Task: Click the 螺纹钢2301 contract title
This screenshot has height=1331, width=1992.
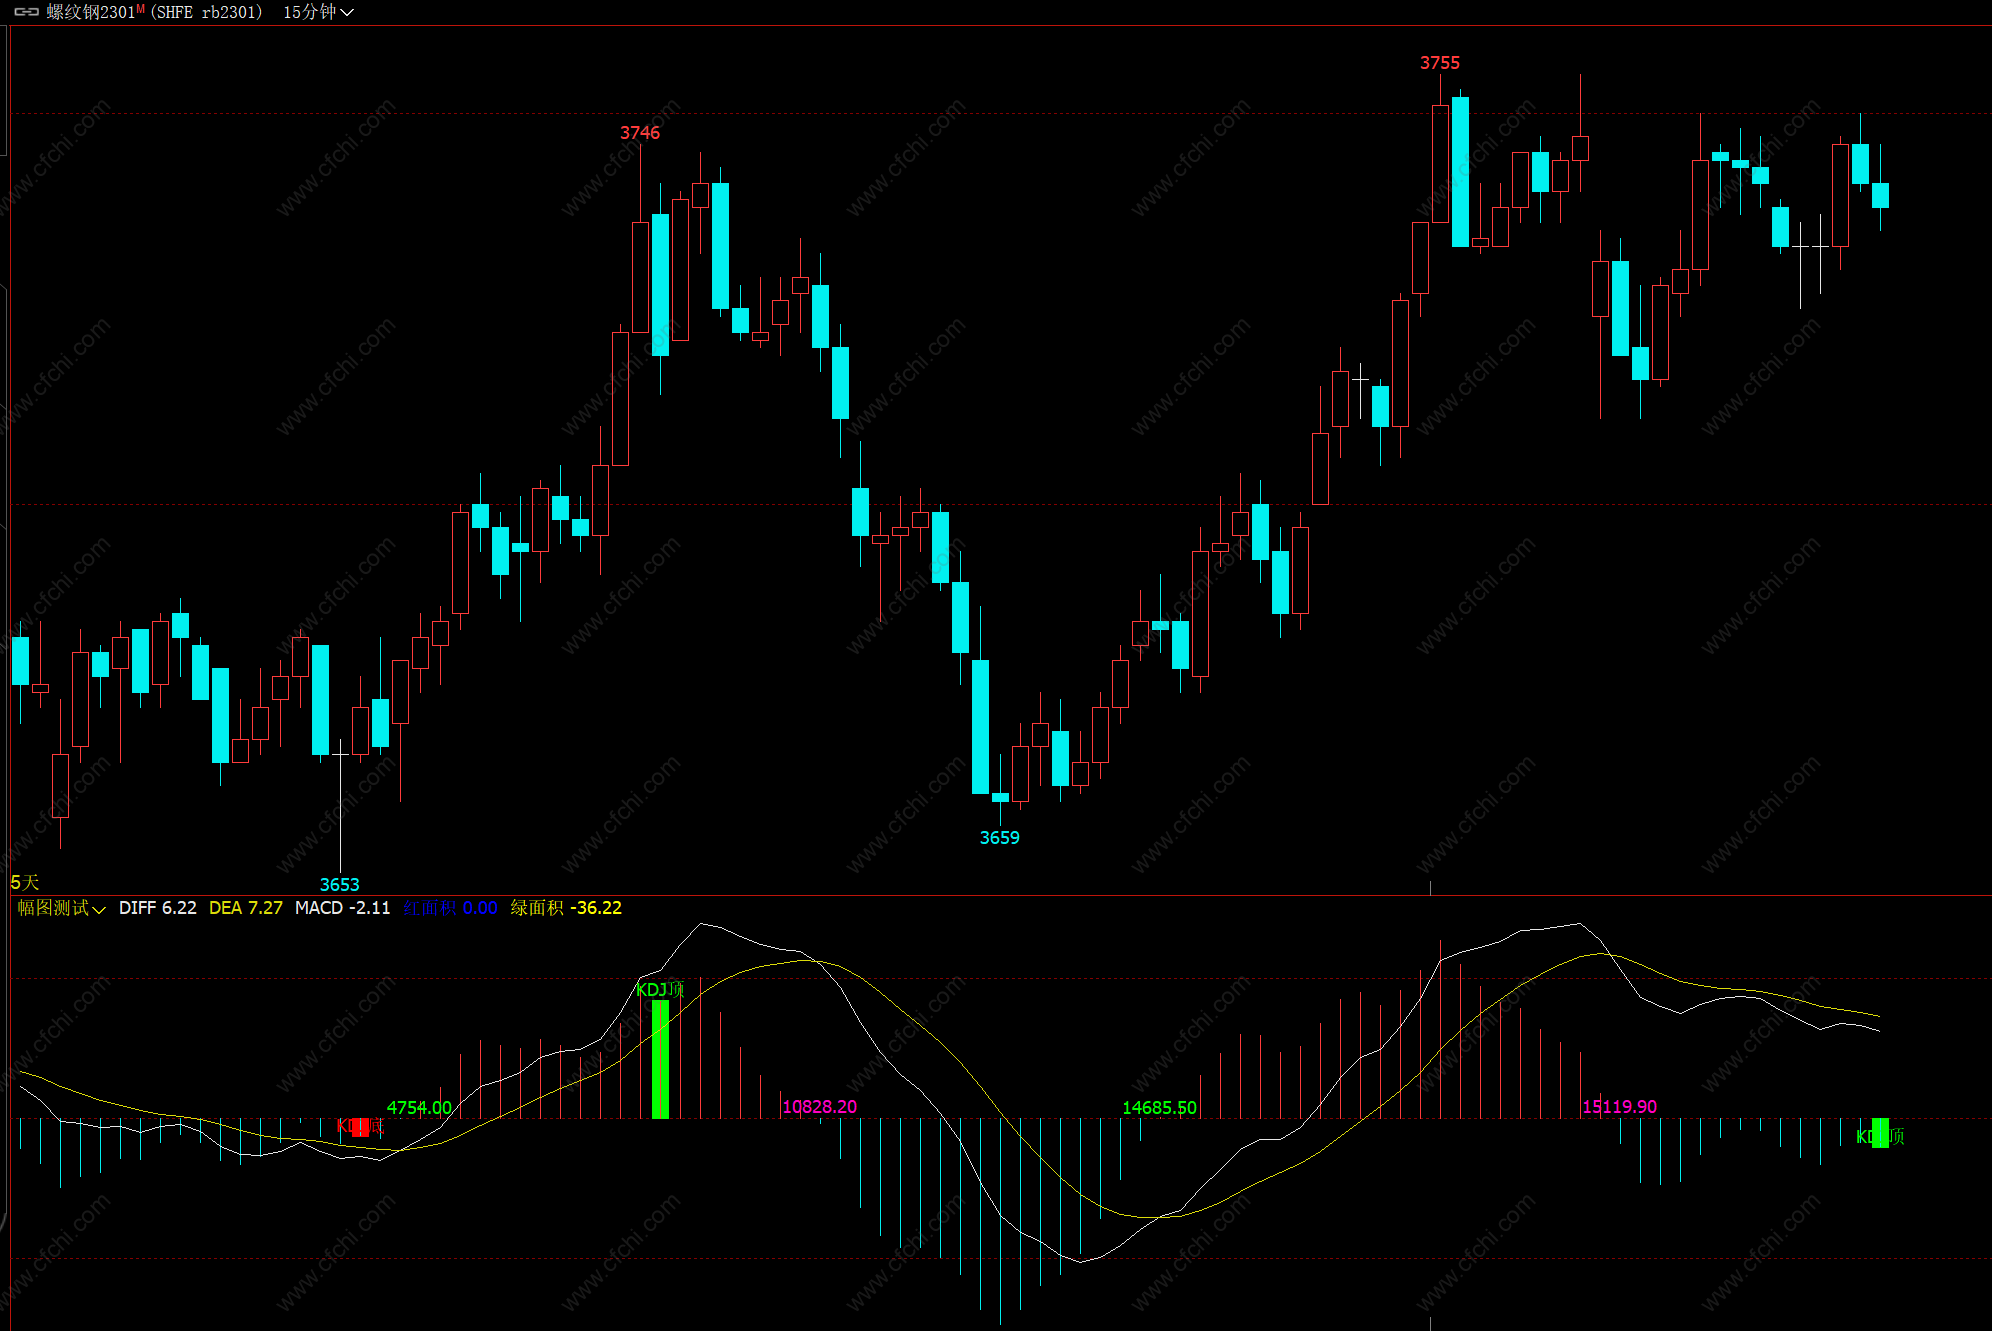Action: click(x=90, y=12)
